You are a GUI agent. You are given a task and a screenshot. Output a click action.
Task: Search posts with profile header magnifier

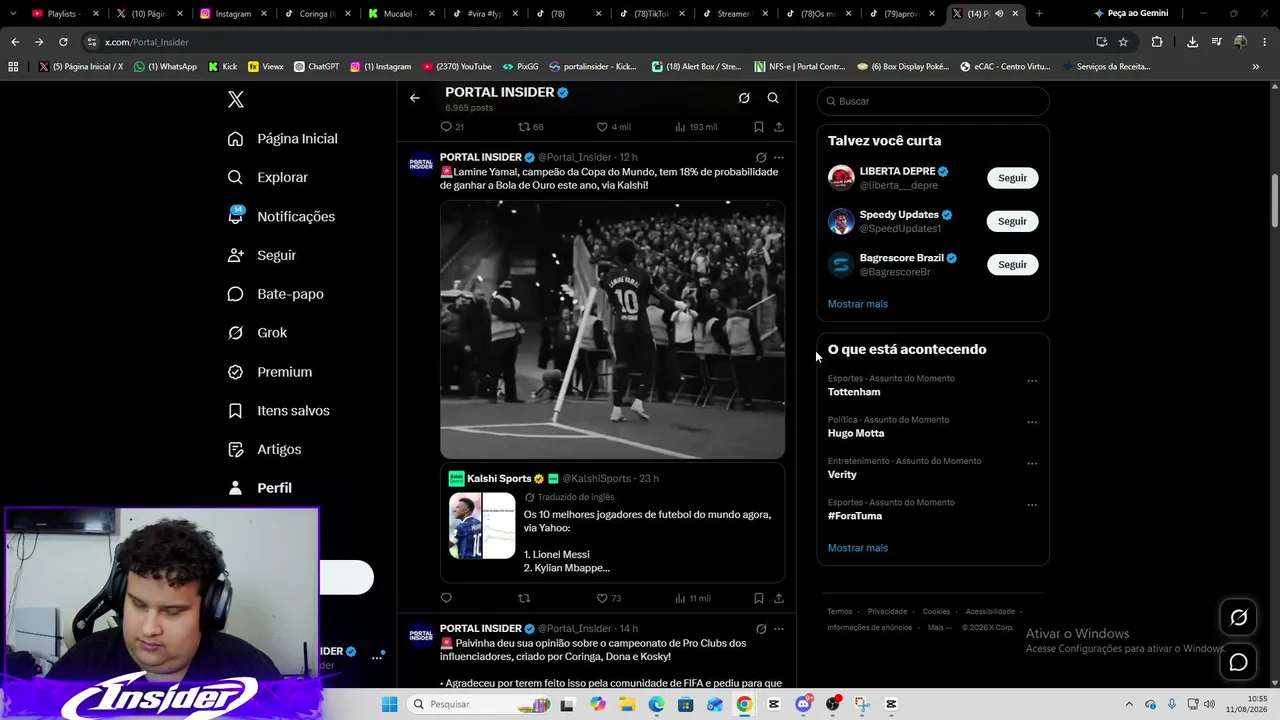click(x=773, y=98)
